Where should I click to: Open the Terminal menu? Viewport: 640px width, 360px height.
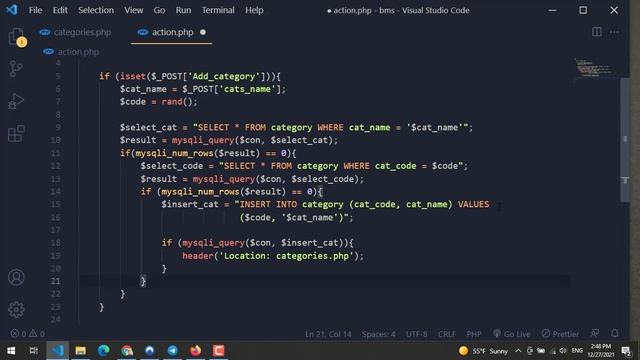[218, 10]
